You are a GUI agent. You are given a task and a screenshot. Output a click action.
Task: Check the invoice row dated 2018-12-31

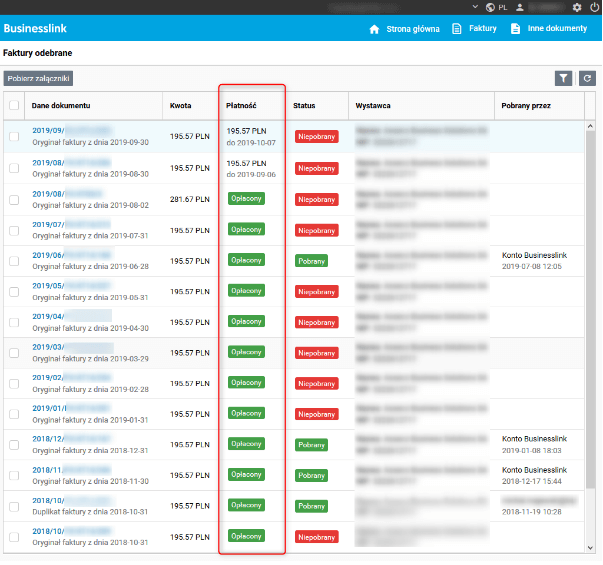click(x=14, y=445)
